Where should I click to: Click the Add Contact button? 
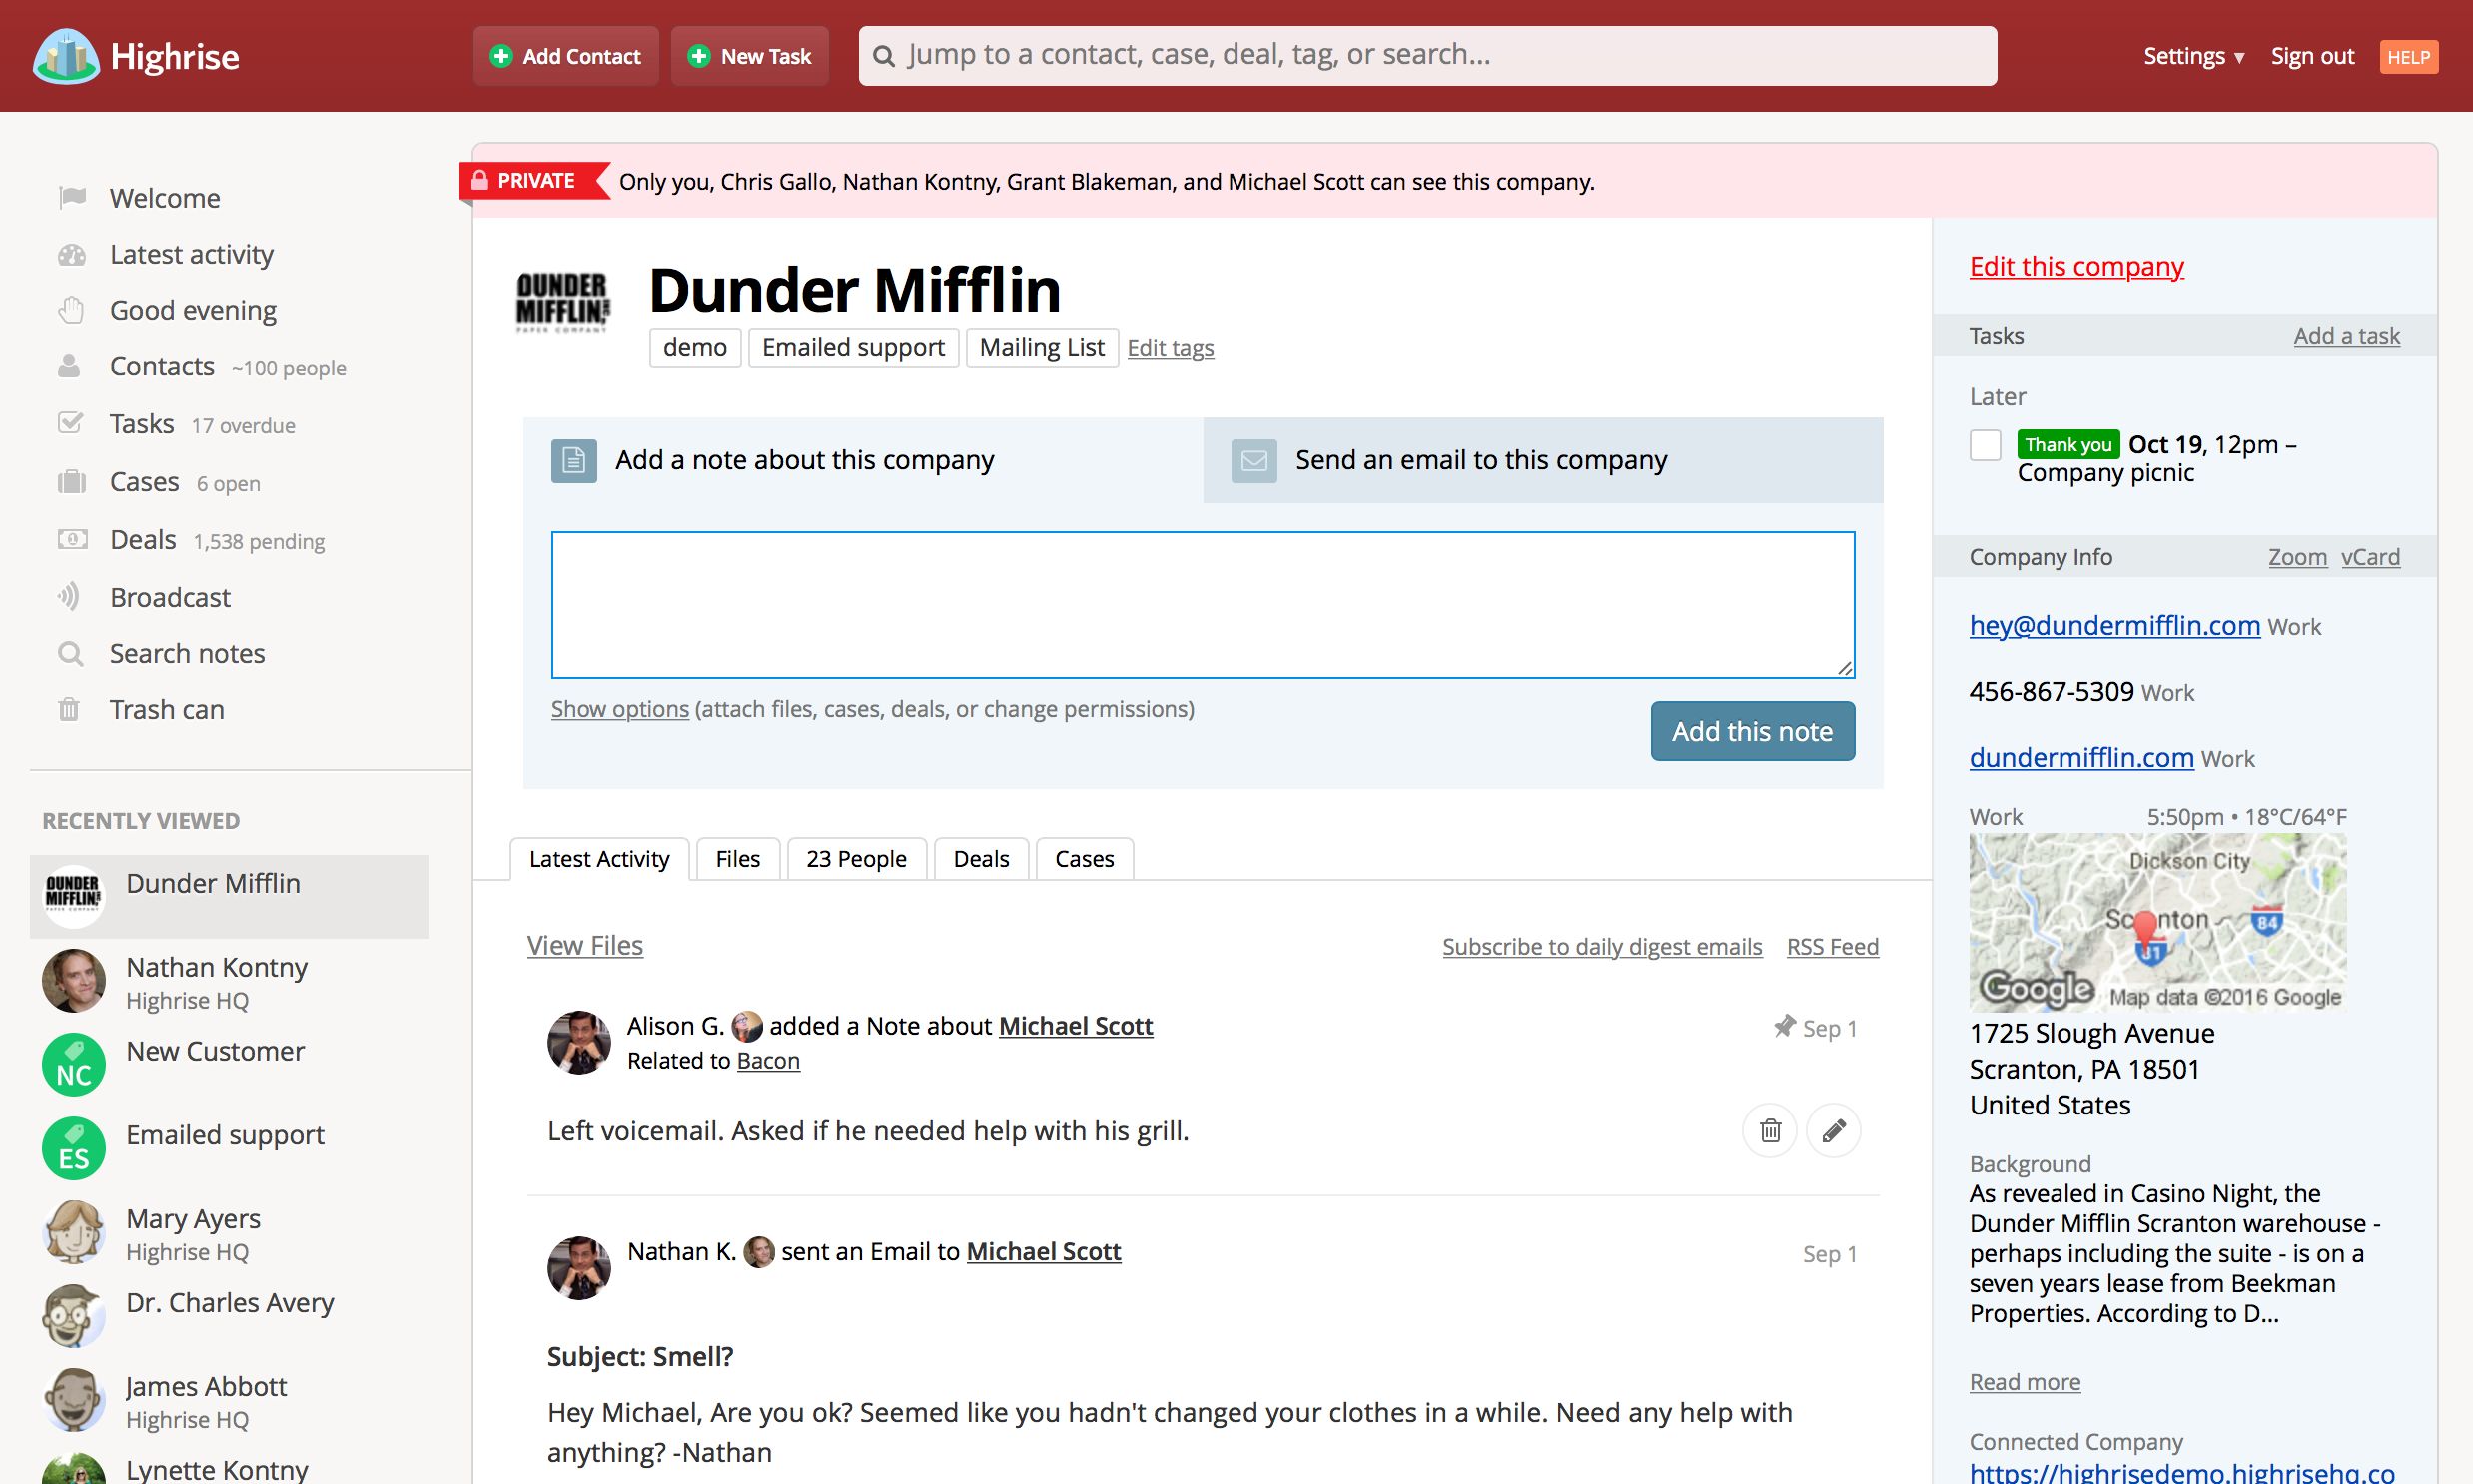566,56
